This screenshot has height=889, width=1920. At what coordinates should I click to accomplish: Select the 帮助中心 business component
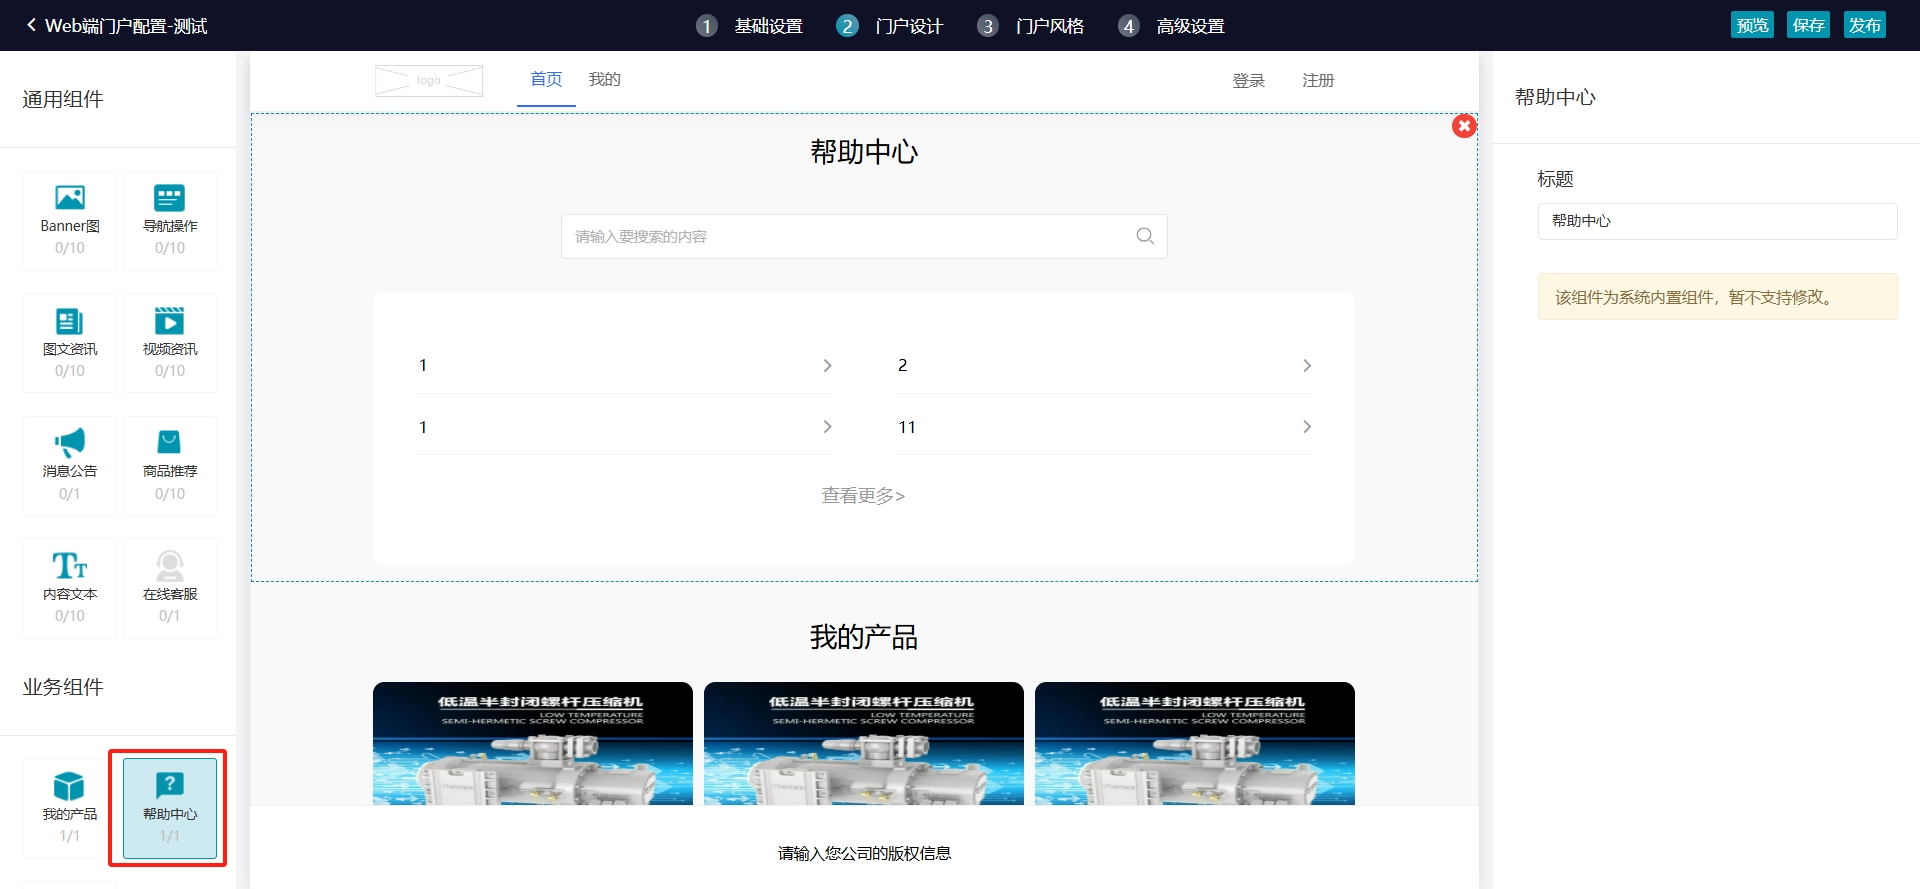click(170, 808)
